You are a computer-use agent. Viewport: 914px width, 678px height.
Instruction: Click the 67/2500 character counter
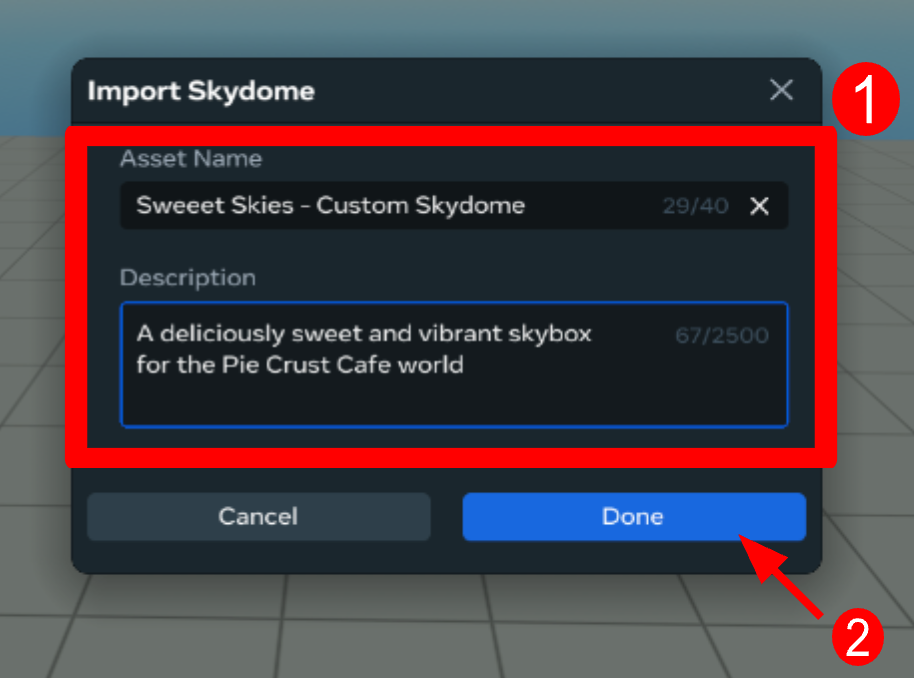pos(722,335)
